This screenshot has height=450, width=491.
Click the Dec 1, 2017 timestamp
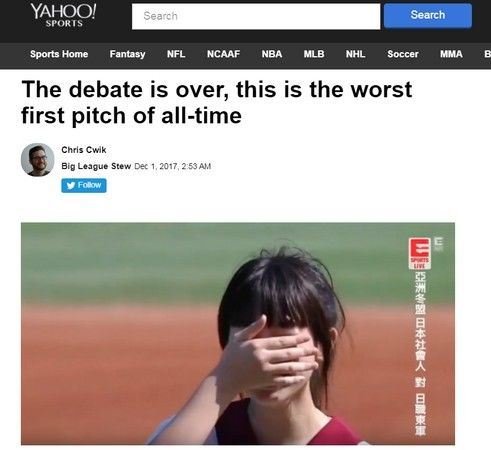click(173, 166)
